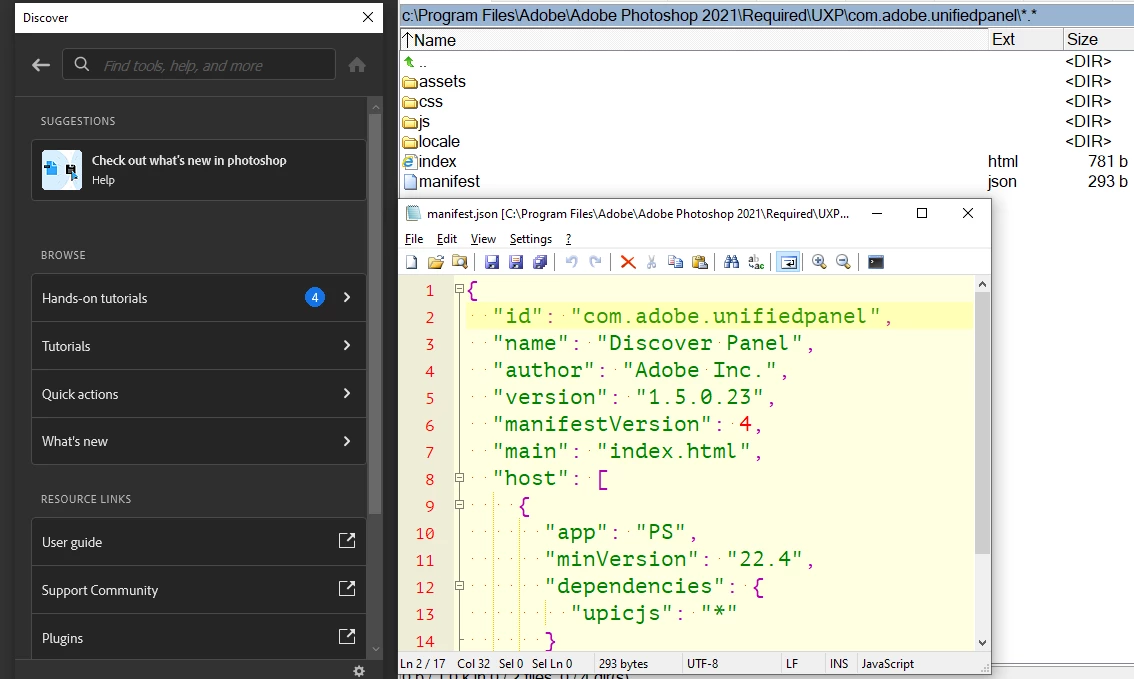Click the INS mode indicator

tap(839, 664)
